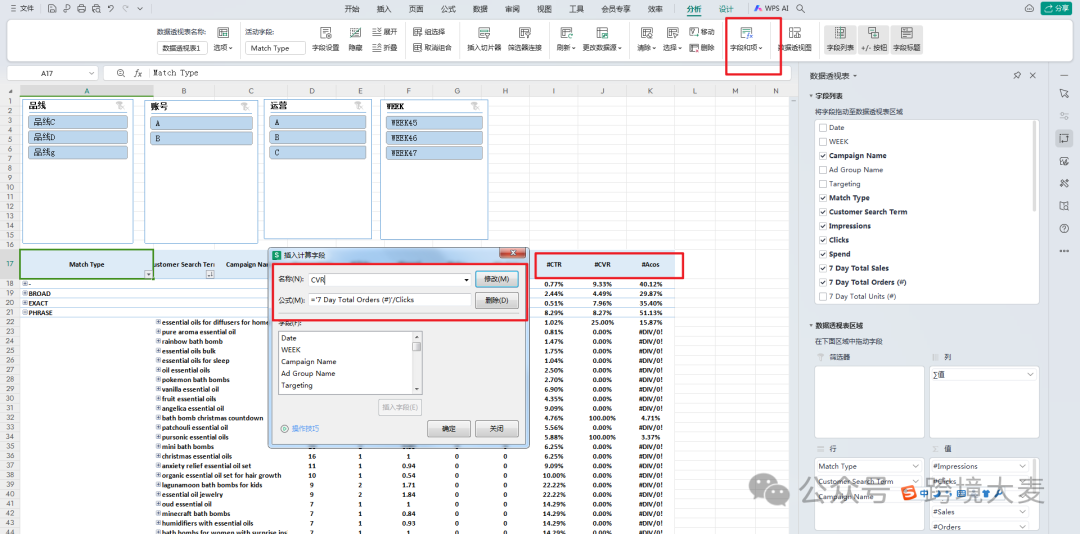Click the Print icon in the quick toolbar
Screen dimensions: 1080x534
81,8
